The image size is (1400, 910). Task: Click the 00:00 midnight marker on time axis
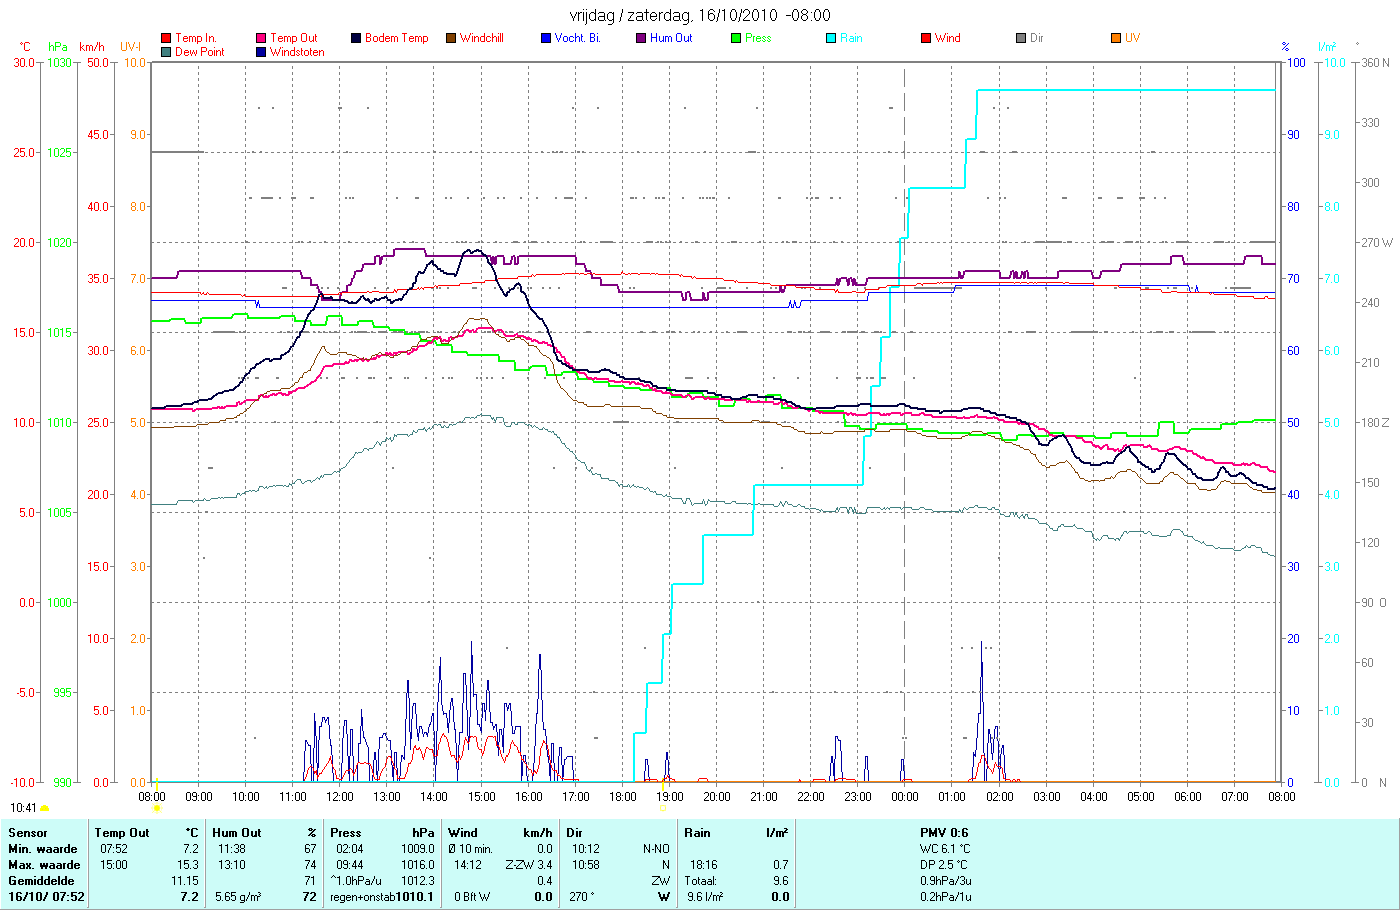[x=905, y=797]
